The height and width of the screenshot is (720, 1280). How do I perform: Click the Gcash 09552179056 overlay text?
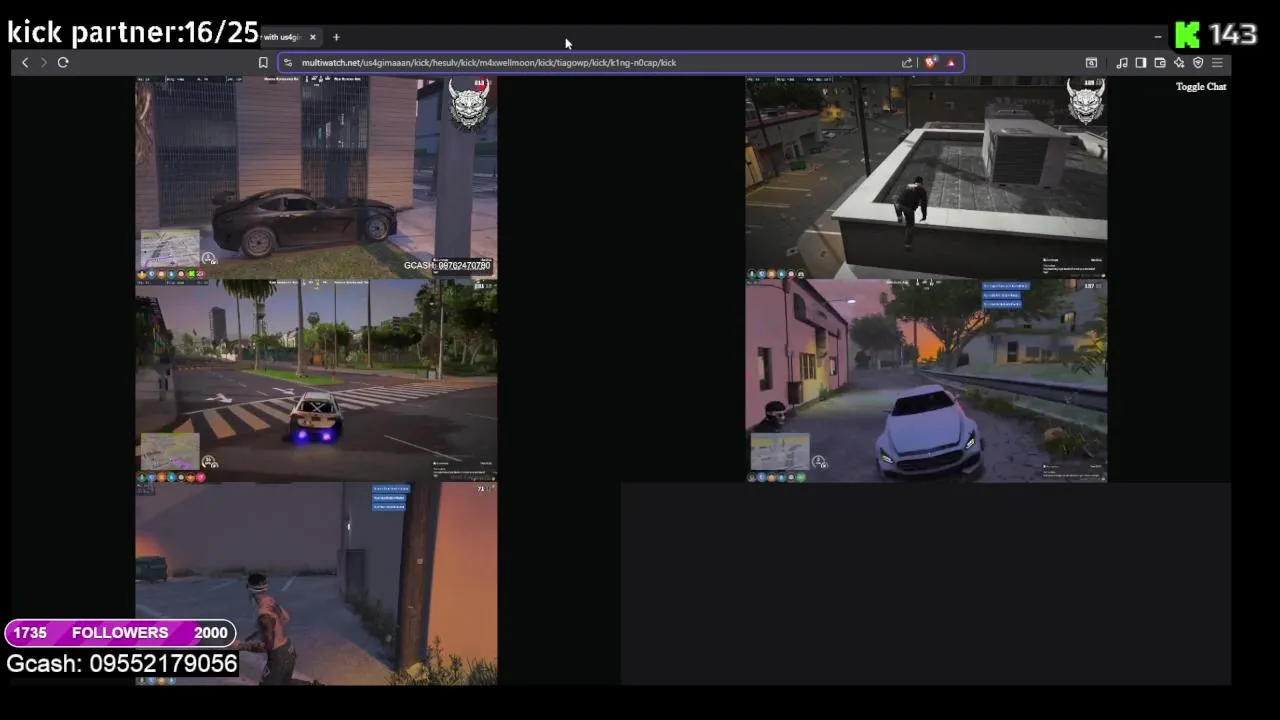122,664
